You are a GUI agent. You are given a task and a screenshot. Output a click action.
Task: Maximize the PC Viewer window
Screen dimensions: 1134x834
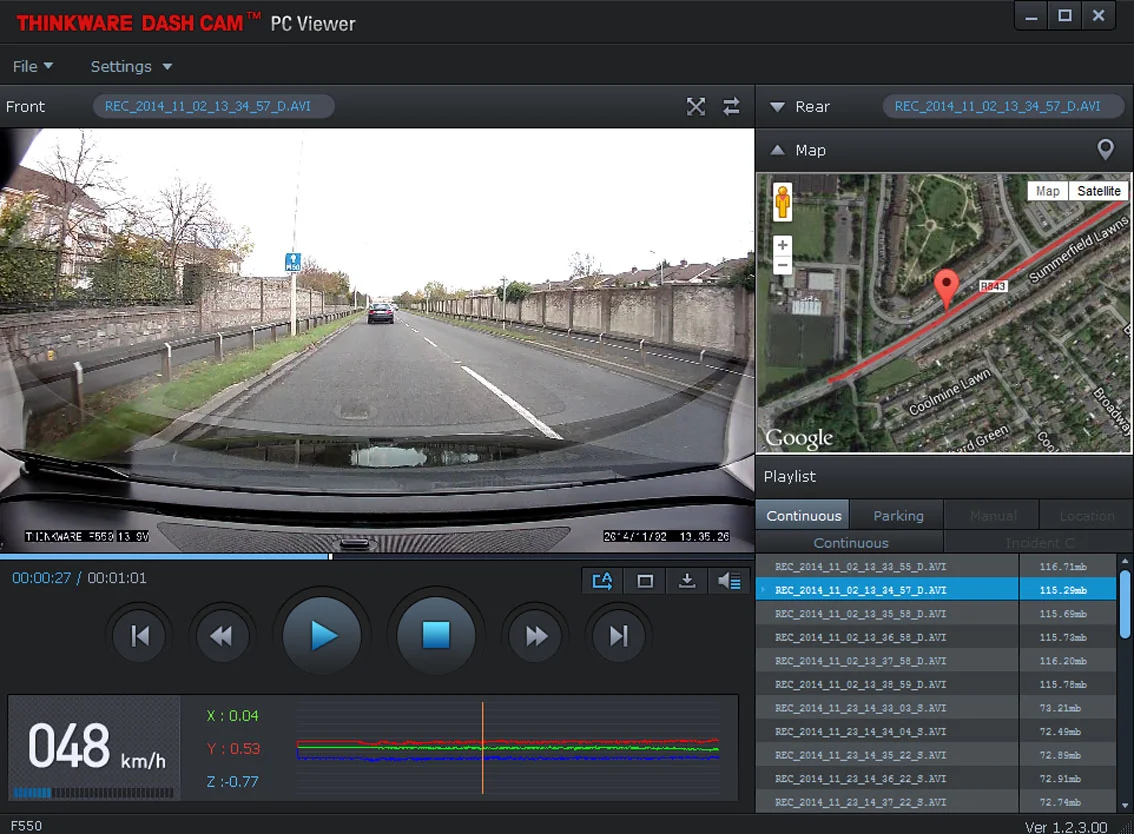(x=1065, y=16)
